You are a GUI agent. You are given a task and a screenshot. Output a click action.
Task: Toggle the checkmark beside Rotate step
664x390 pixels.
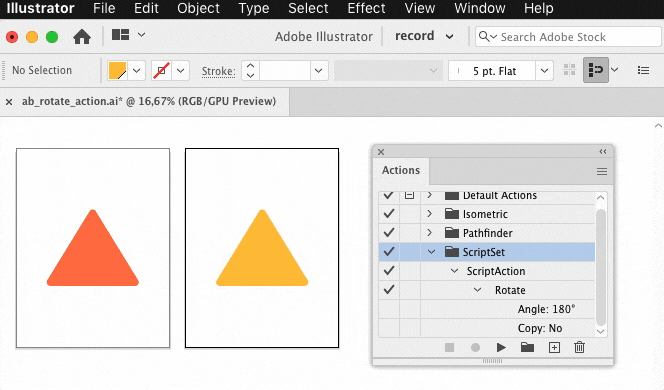(x=389, y=290)
